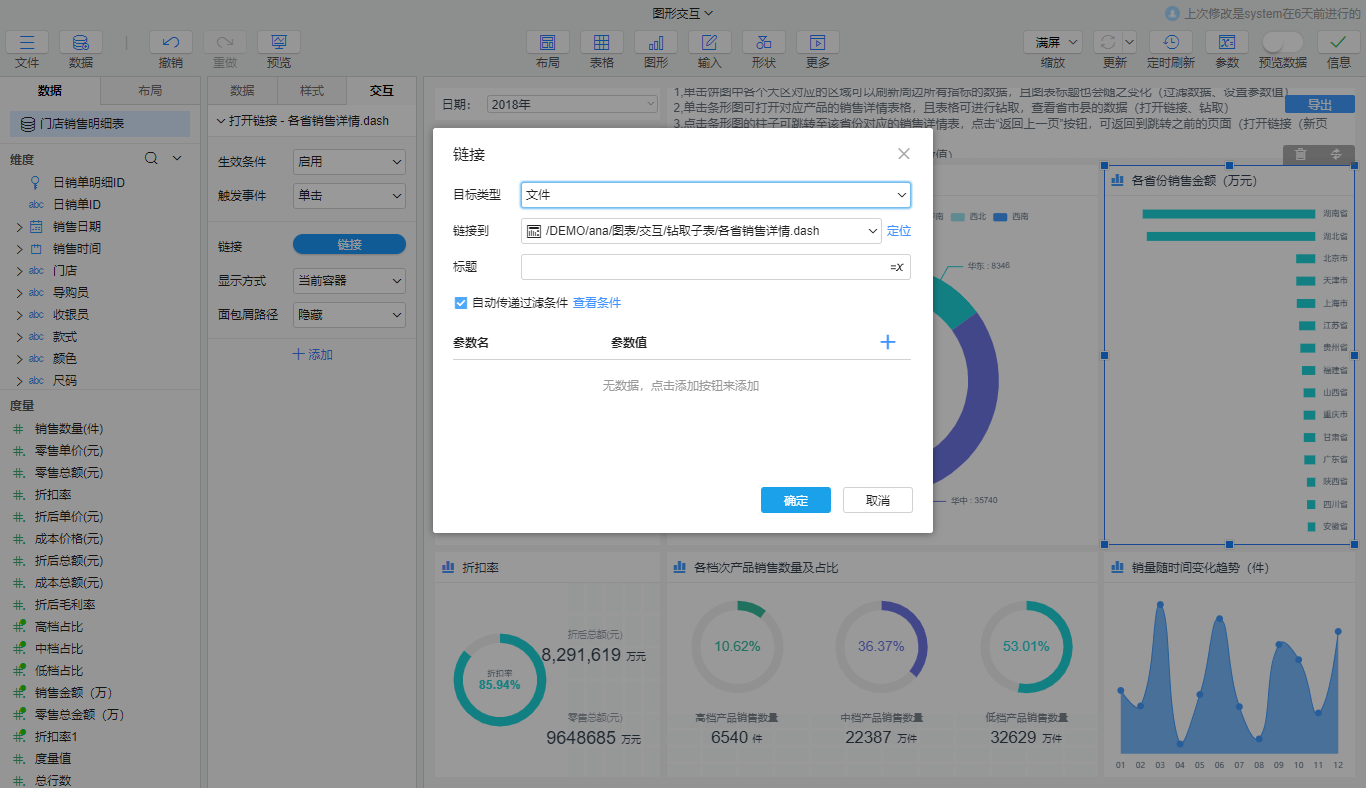The height and width of the screenshot is (788, 1366).
Task: Open the 目标类型 dropdown
Action: [715, 195]
